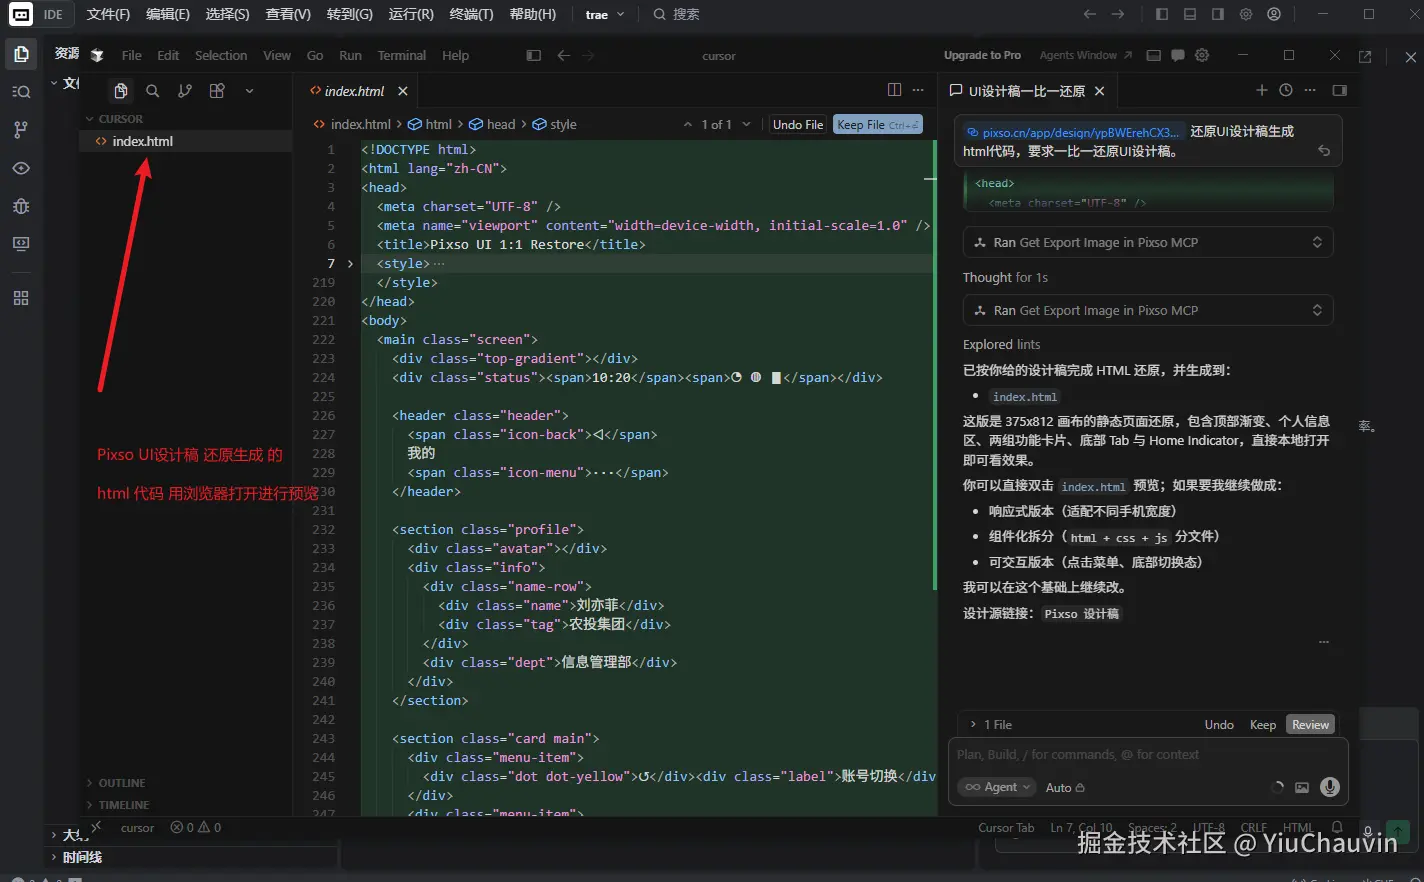Open Cursor settings gear icon
The height and width of the screenshot is (882, 1424).
(1202, 55)
